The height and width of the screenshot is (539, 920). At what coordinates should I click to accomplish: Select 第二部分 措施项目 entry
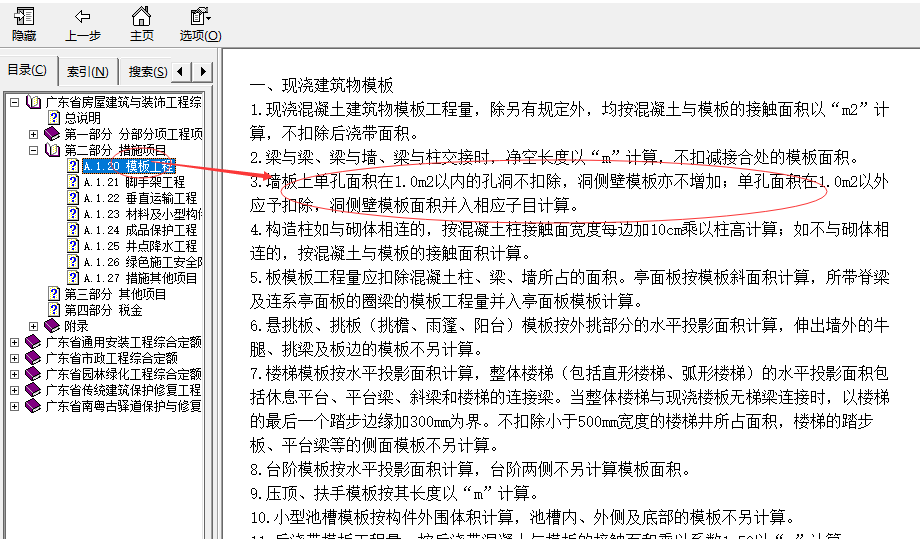[x=115, y=150]
